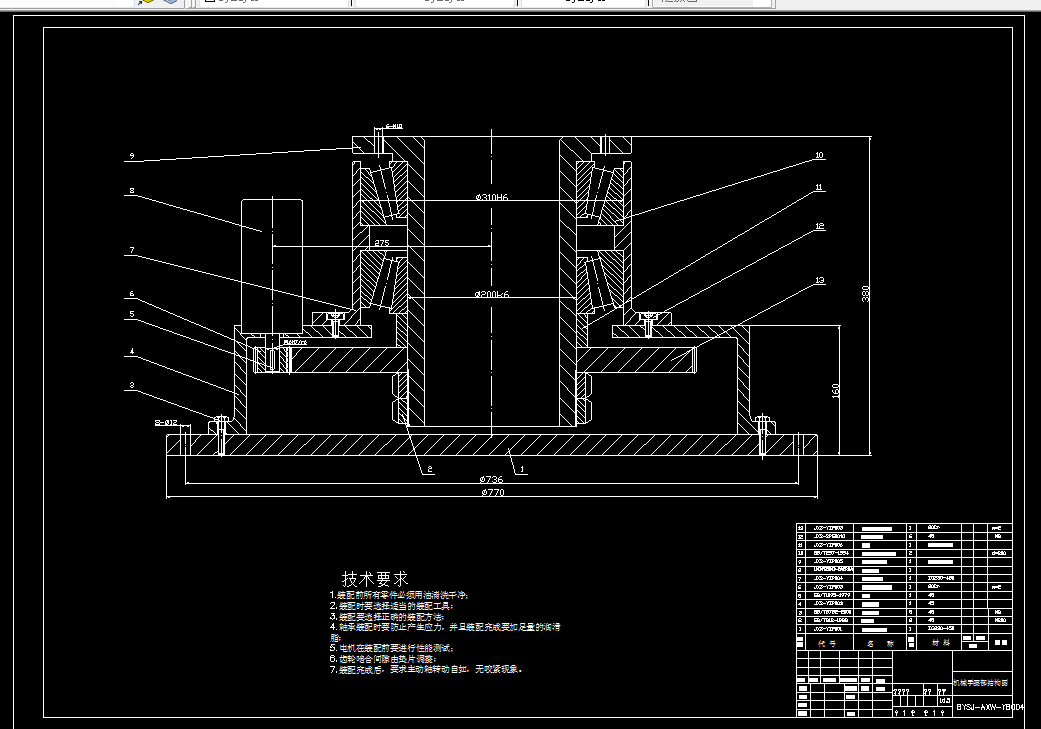1041x729 pixels.
Task: Pick part balloon number 7
Action: (x=131, y=250)
